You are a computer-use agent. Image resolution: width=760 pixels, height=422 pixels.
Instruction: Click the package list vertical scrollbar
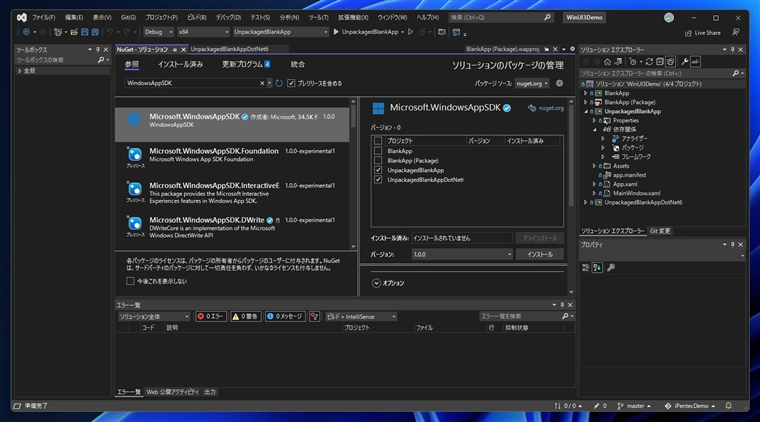pyautogui.click(x=353, y=173)
